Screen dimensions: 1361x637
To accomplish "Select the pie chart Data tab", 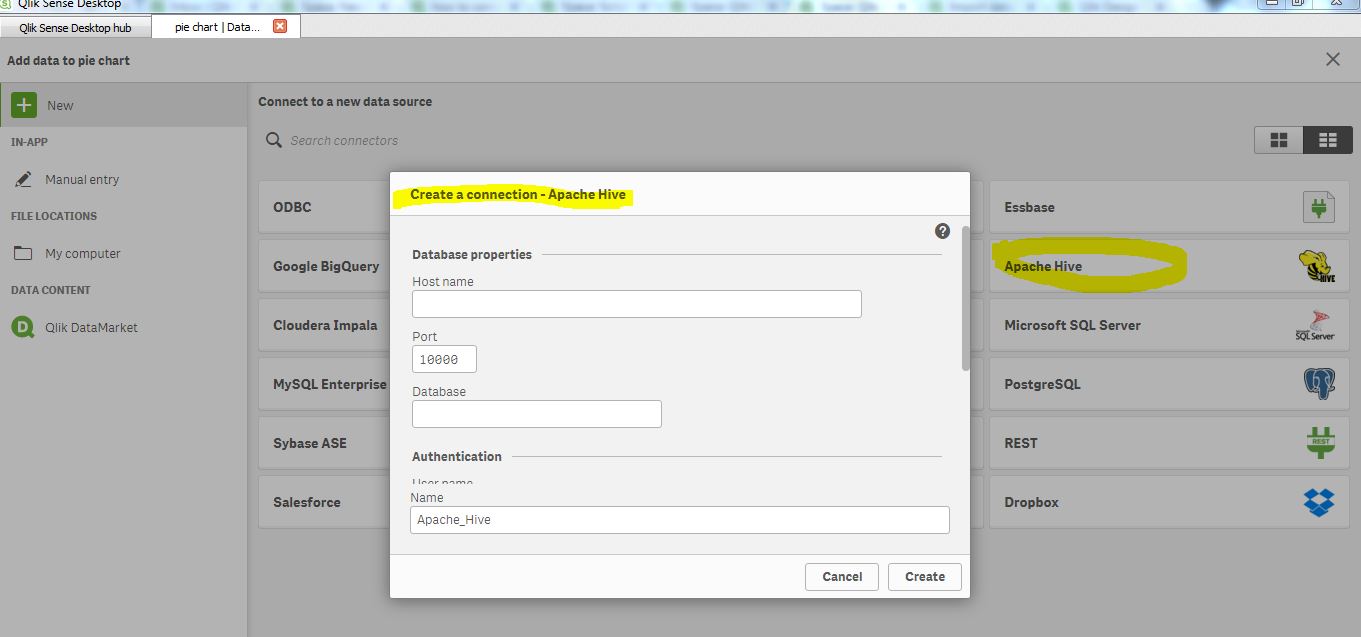I will coord(217,27).
